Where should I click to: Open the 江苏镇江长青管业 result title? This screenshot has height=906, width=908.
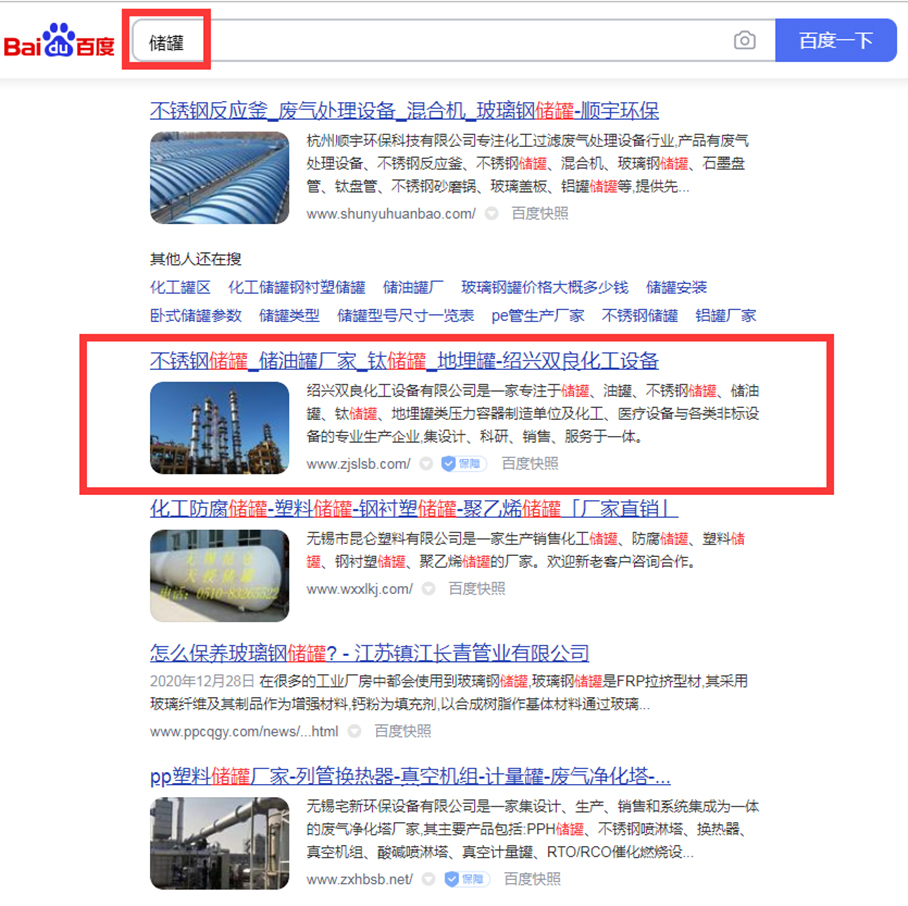coord(369,653)
